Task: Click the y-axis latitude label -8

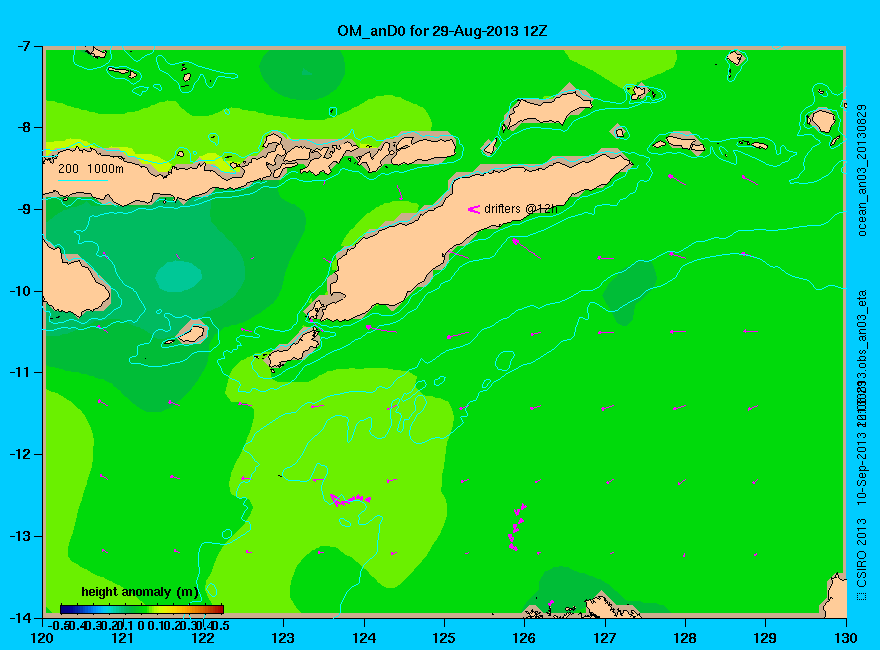Action: pos(22,127)
